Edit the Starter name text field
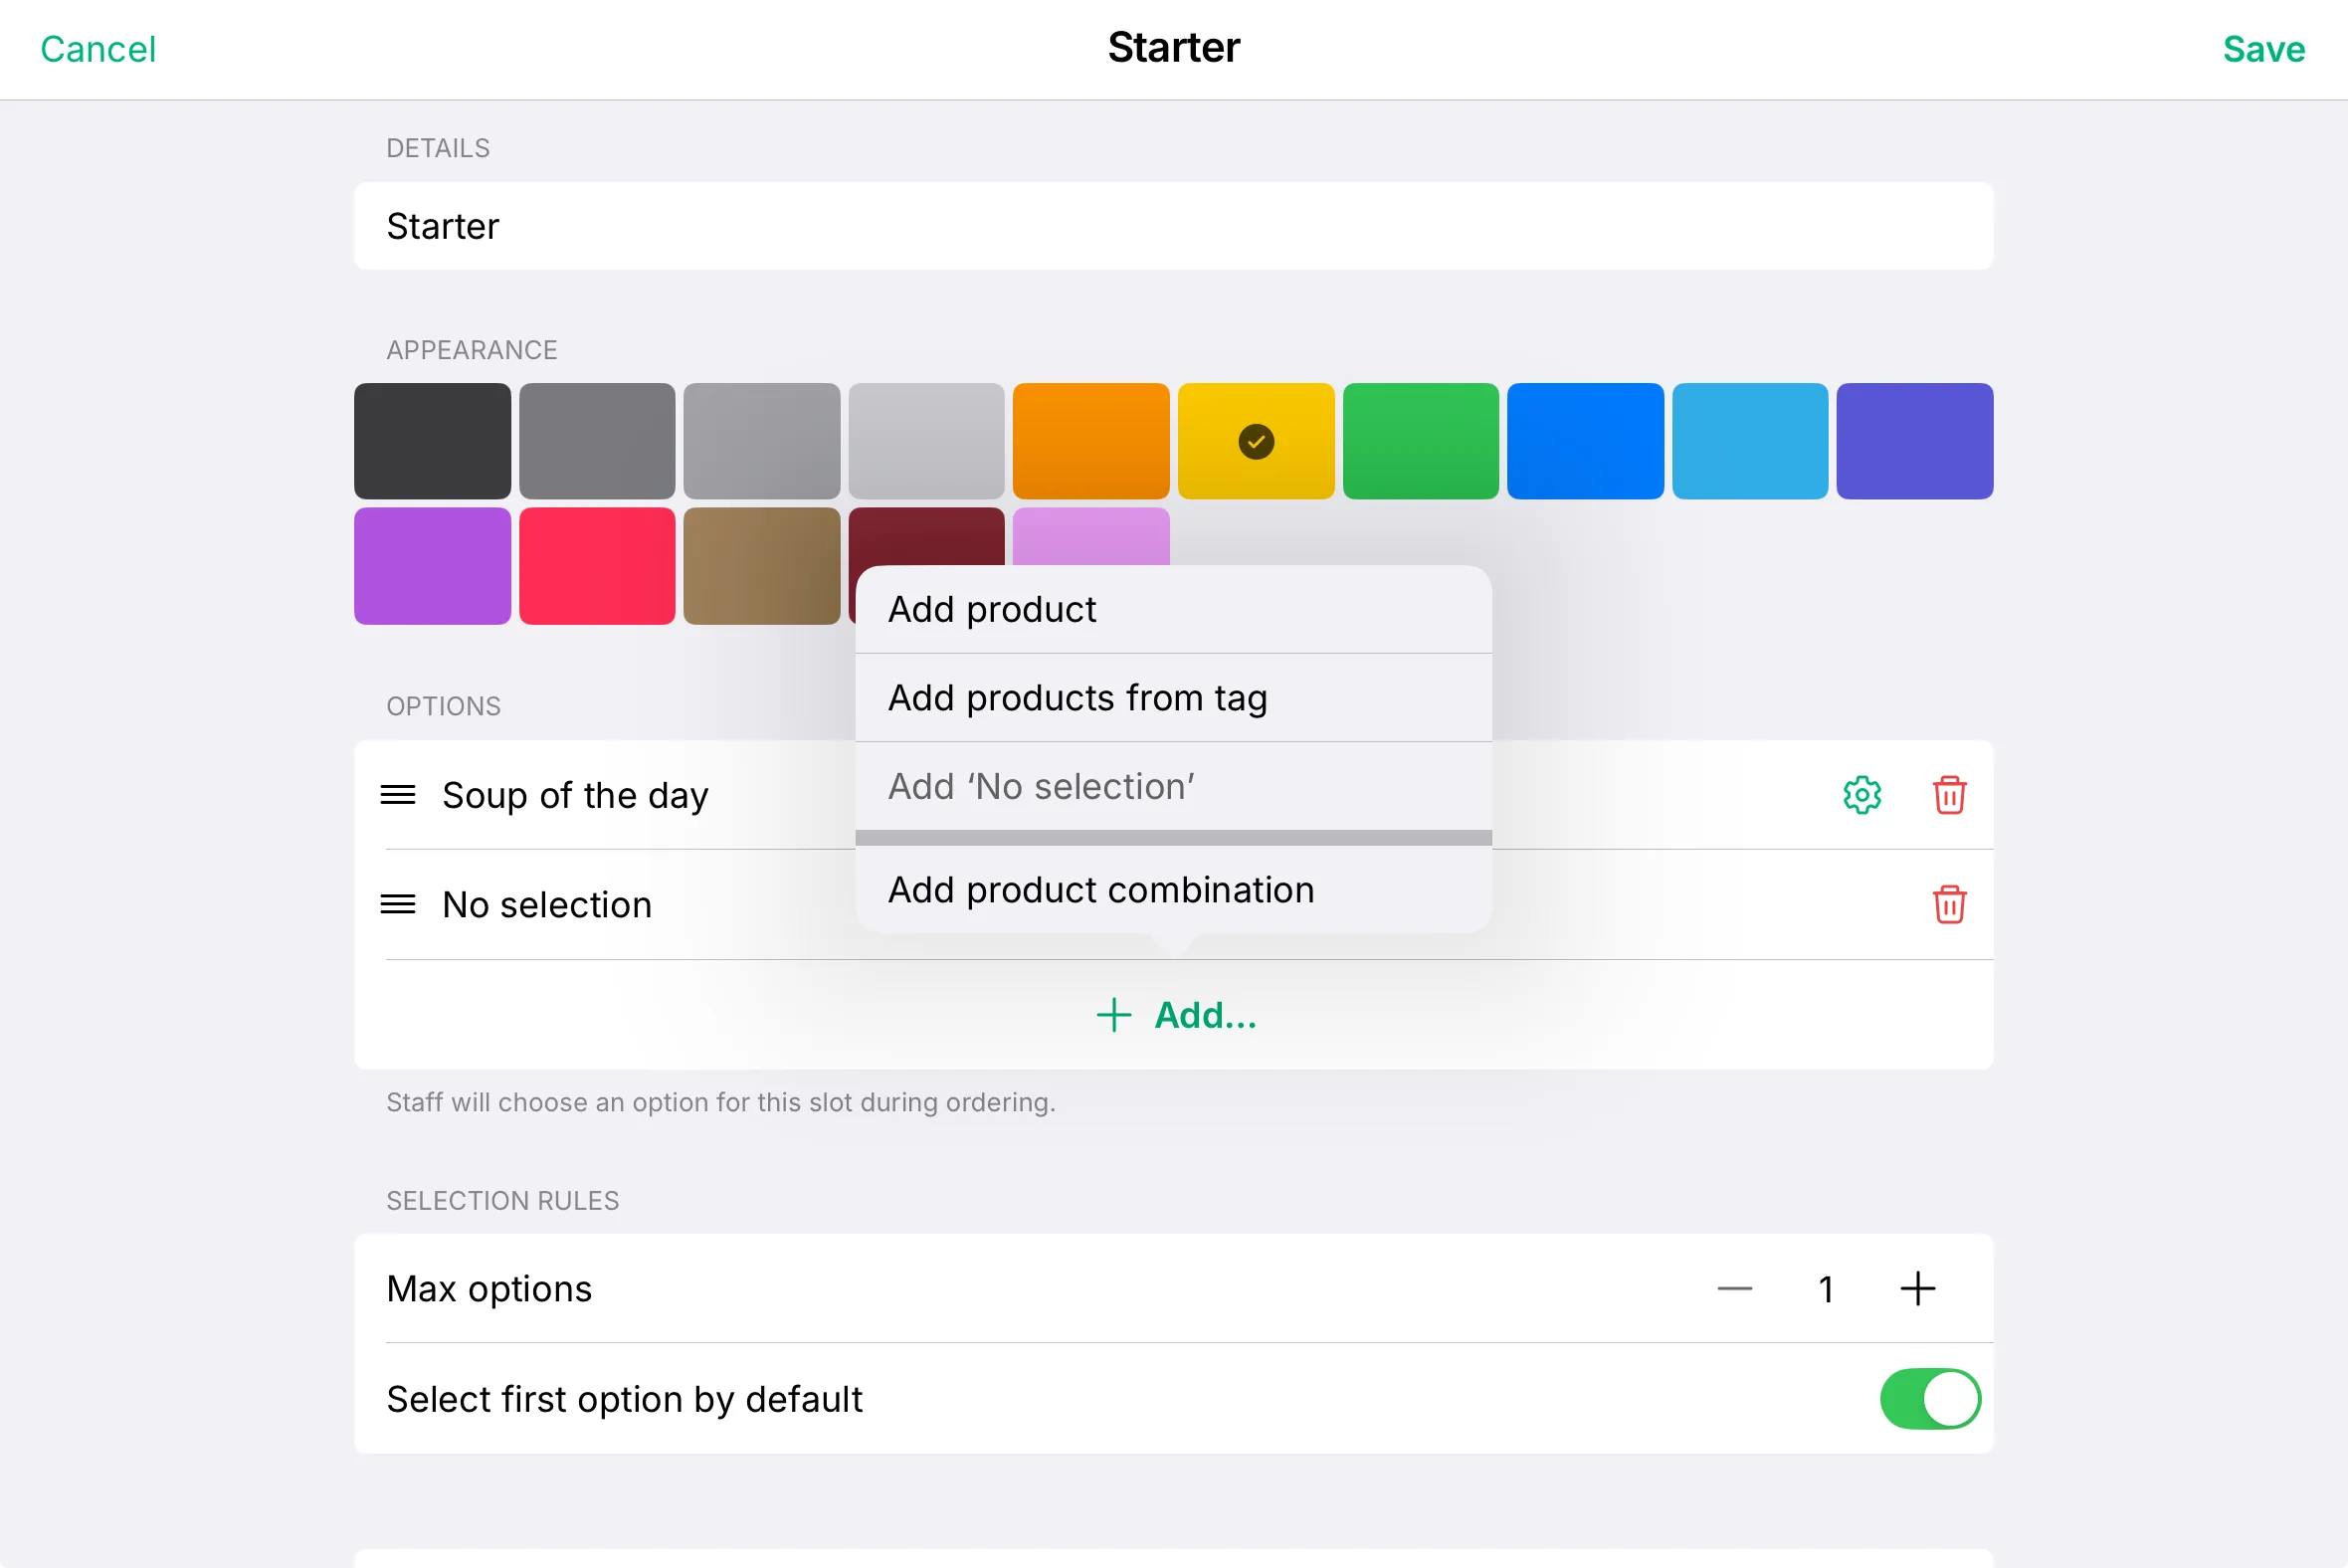Viewport: 2348px width, 1568px height. click(x=1173, y=226)
